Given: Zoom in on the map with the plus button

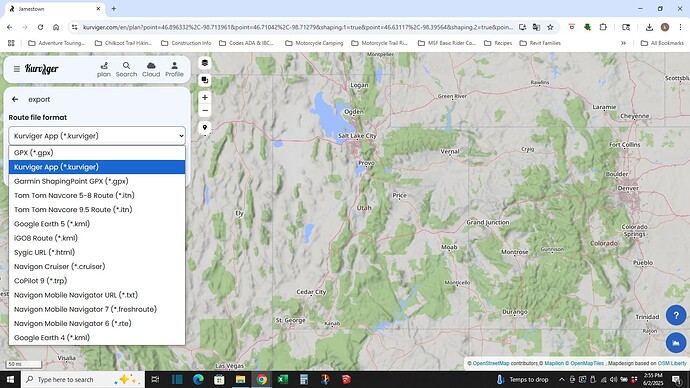Looking at the screenshot, I should pos(205,97).
